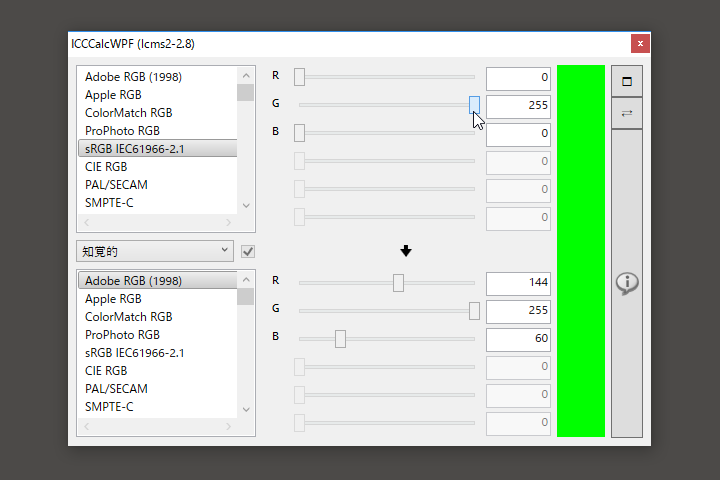
Task: Select Adobe RGB (1998) in source list
Action: (x=158, y=77)
